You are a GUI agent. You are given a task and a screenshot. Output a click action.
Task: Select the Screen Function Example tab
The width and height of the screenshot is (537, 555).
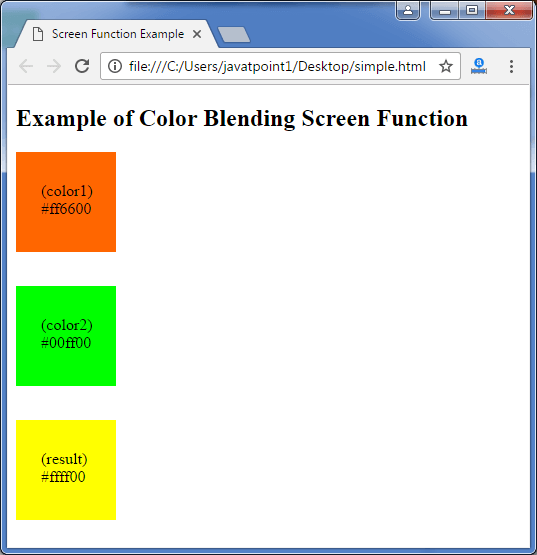point(117,34)
